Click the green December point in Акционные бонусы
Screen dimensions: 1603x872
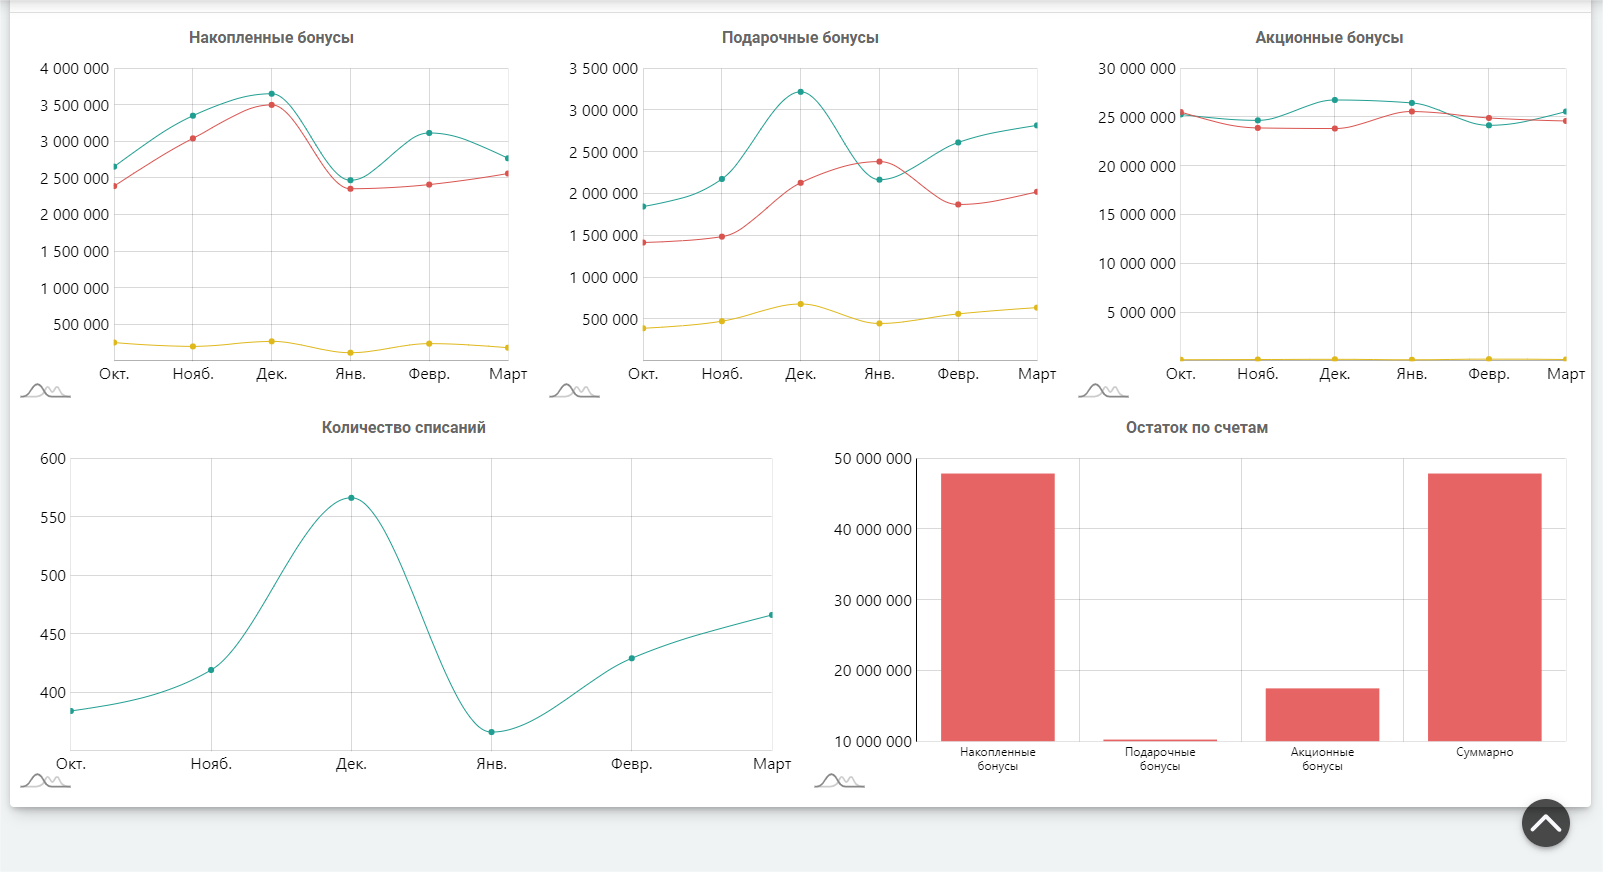click(x=1334, y=100)
